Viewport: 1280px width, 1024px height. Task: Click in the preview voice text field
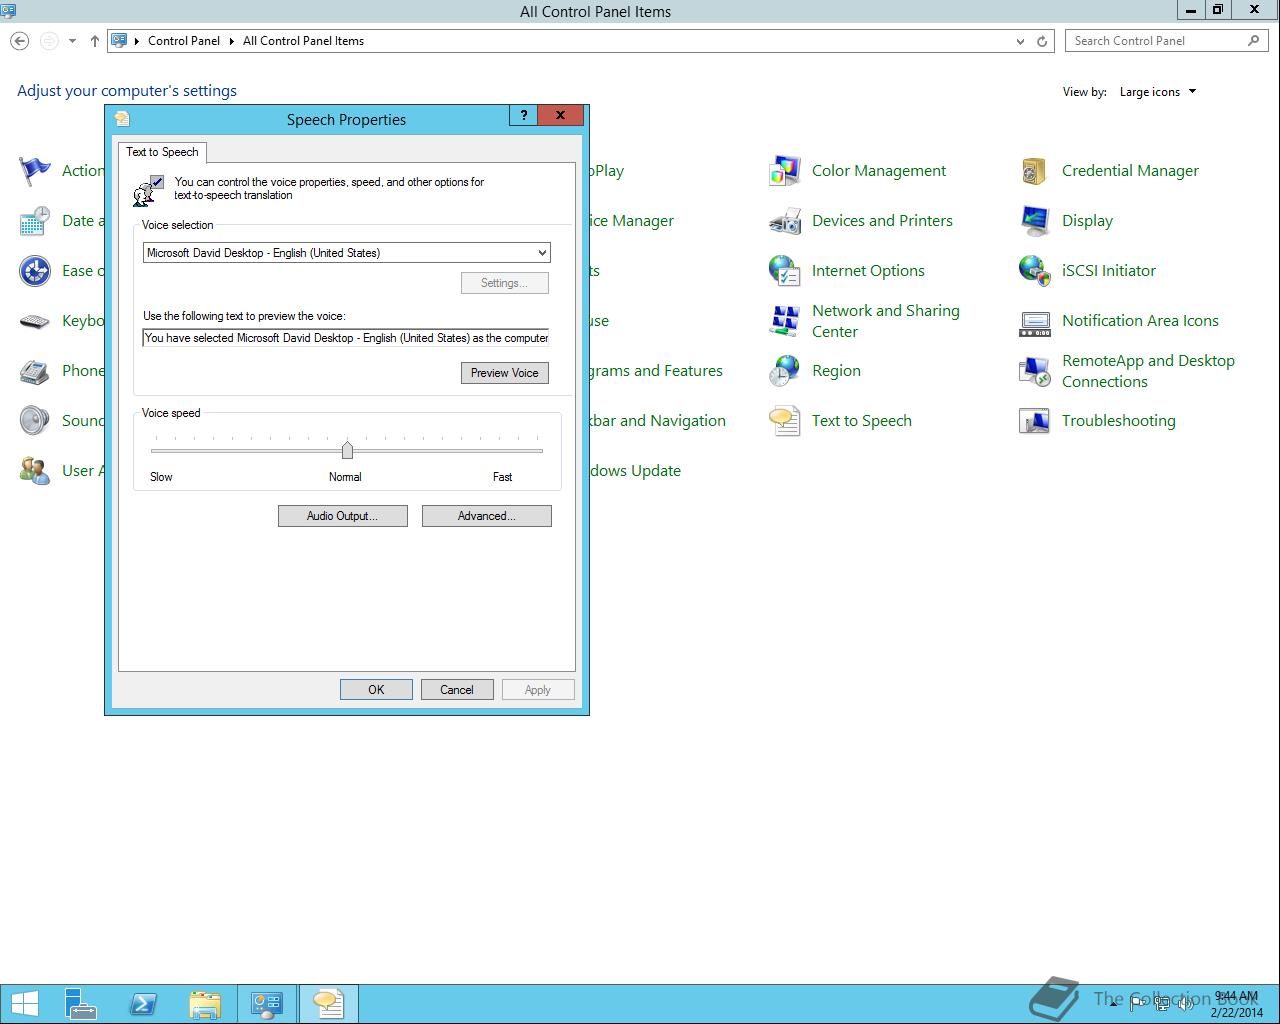(x=346, y=338)
